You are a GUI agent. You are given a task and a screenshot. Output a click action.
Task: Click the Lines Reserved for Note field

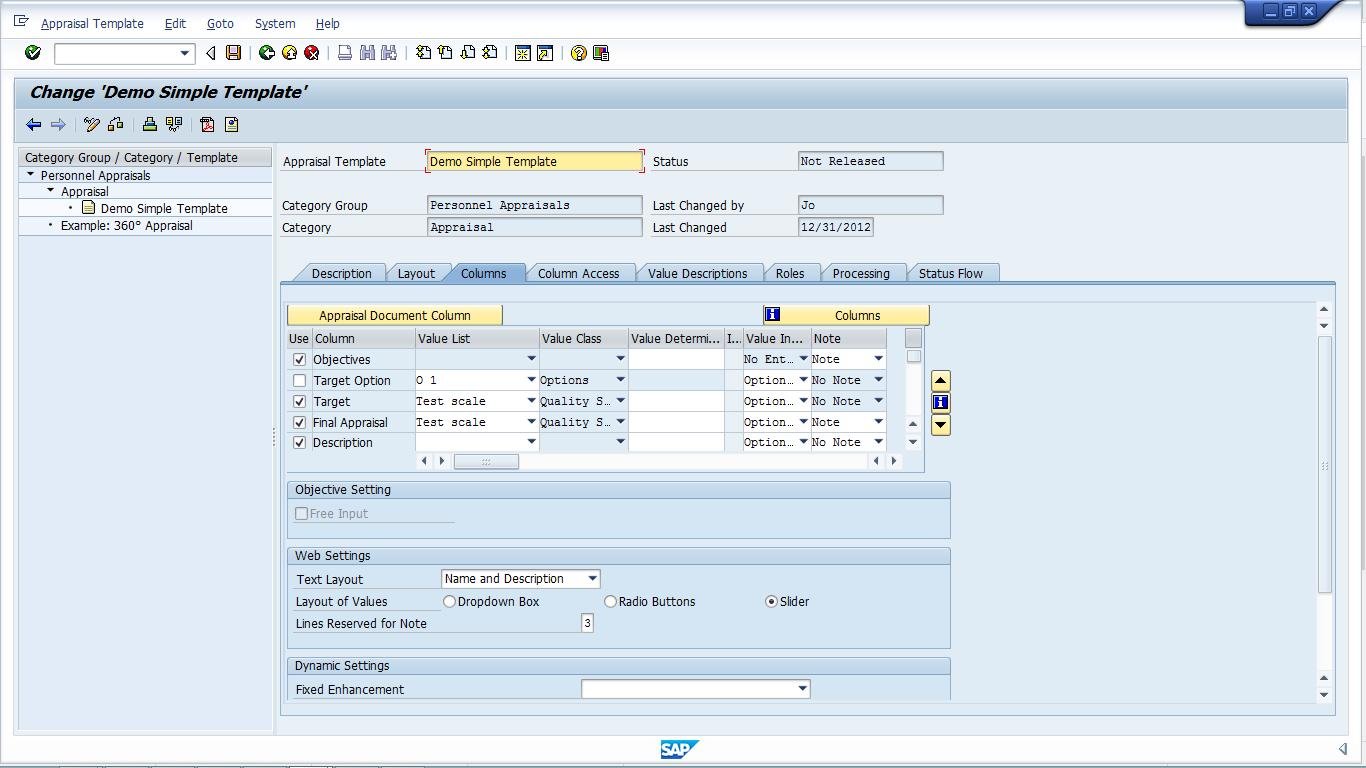click(x=587, y=623)
